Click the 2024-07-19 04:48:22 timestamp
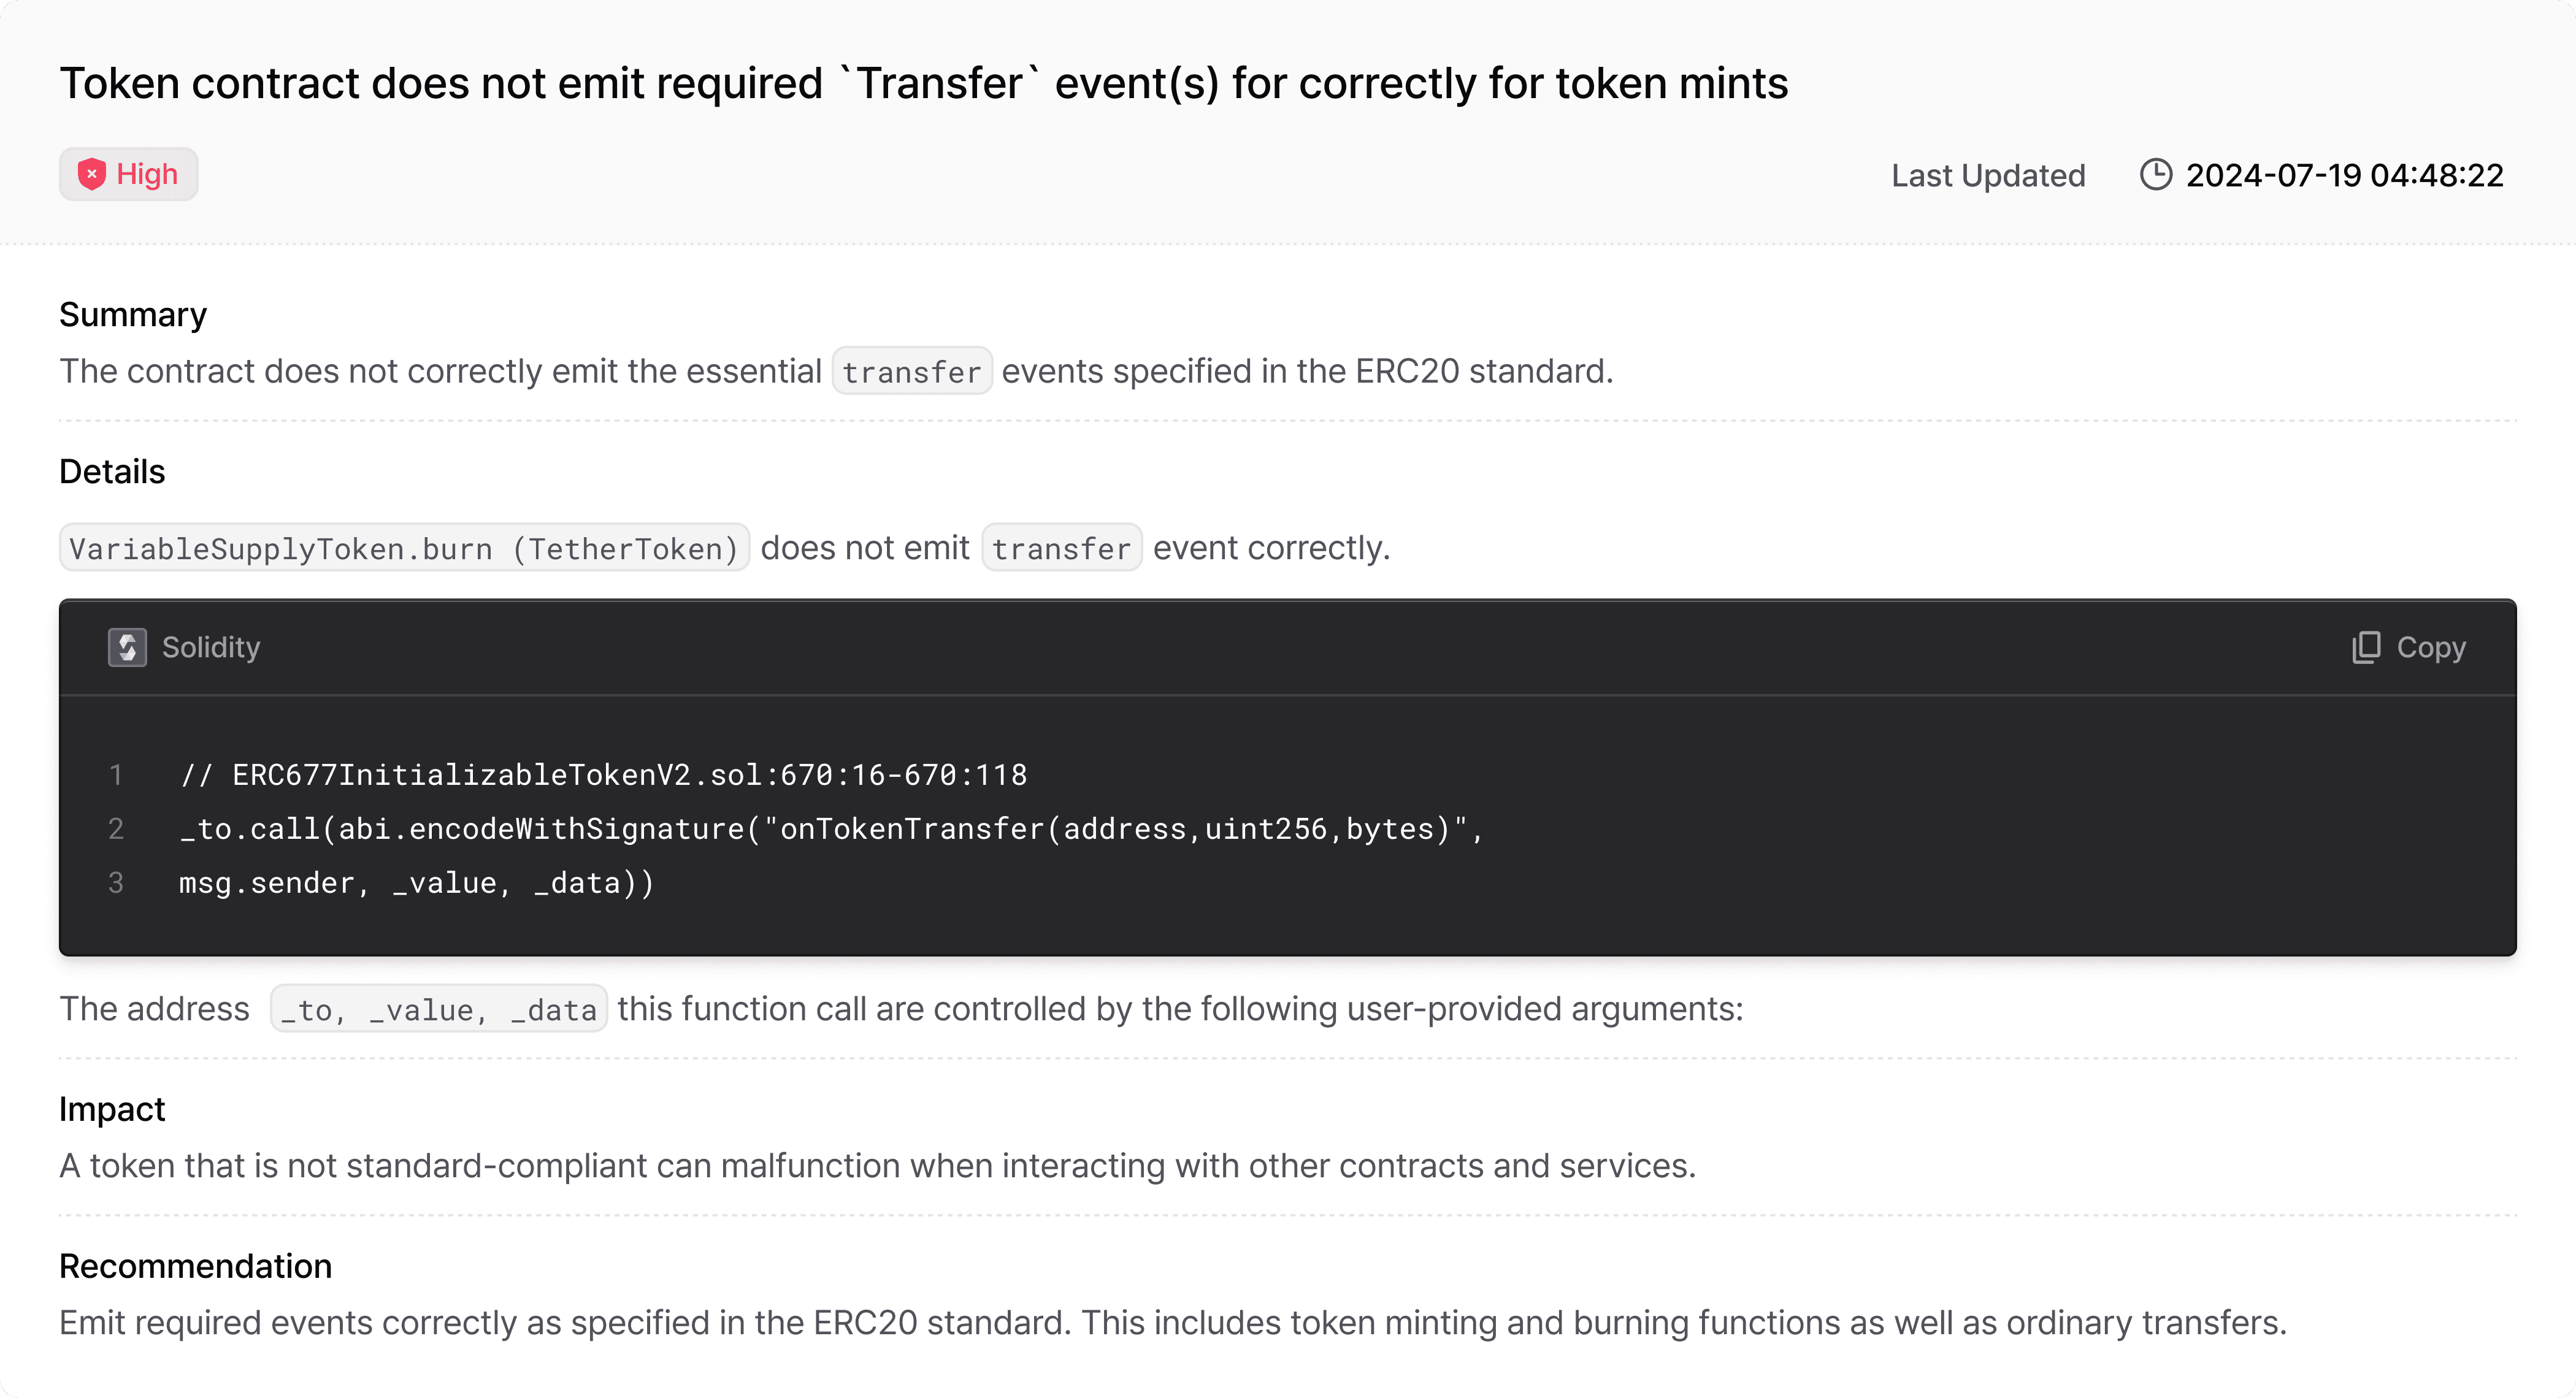2576x1398 pixels. [2344, 175]
